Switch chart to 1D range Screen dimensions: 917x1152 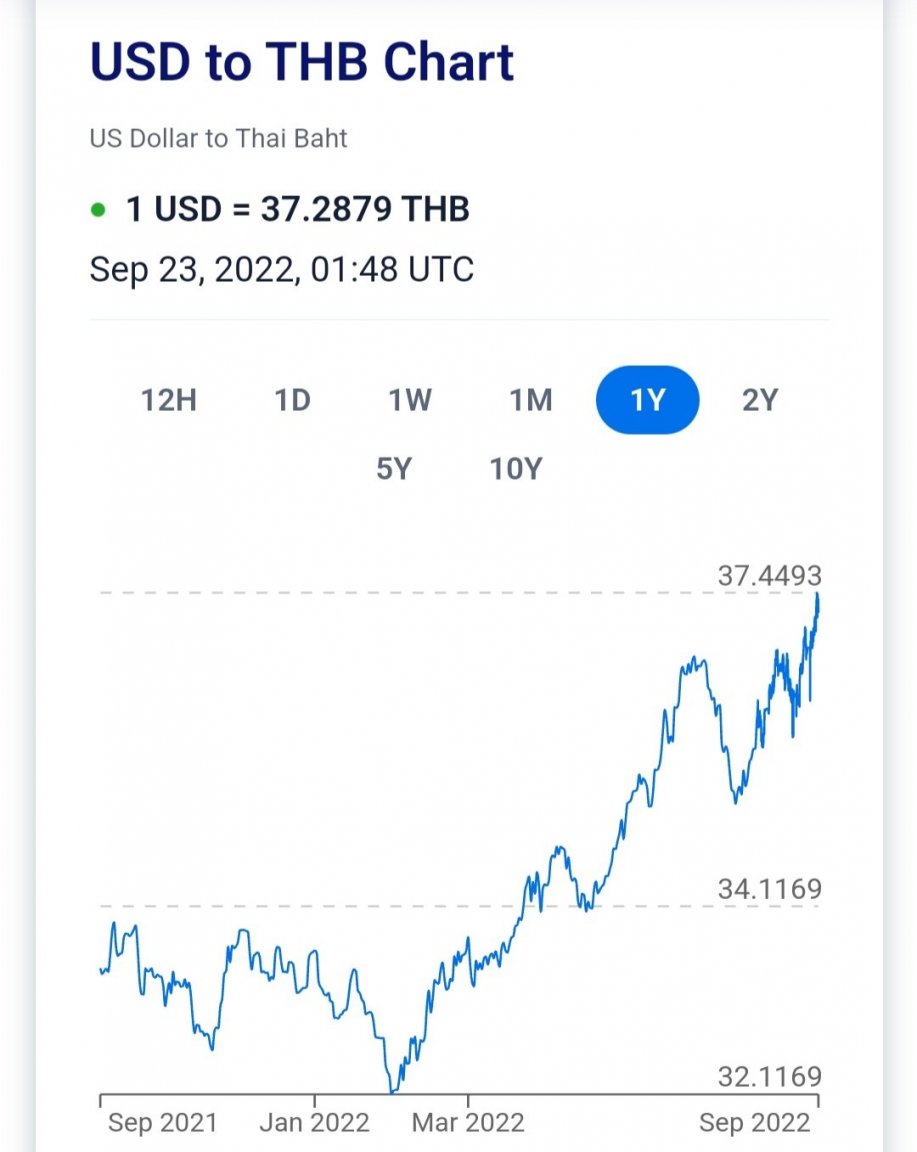tap(292, 400)
